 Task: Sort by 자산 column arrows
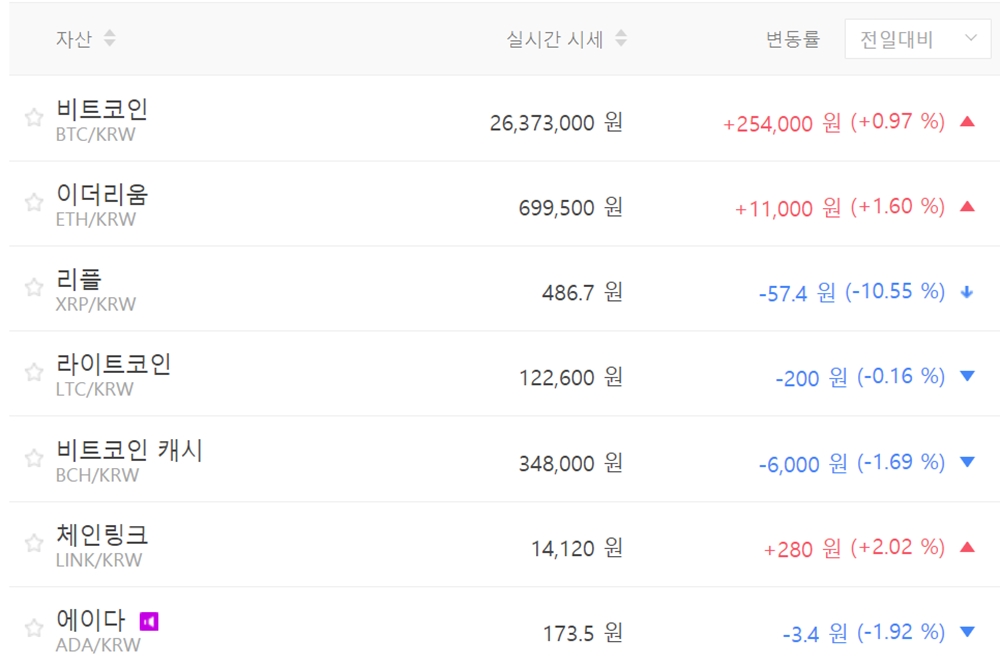point(109,39)
